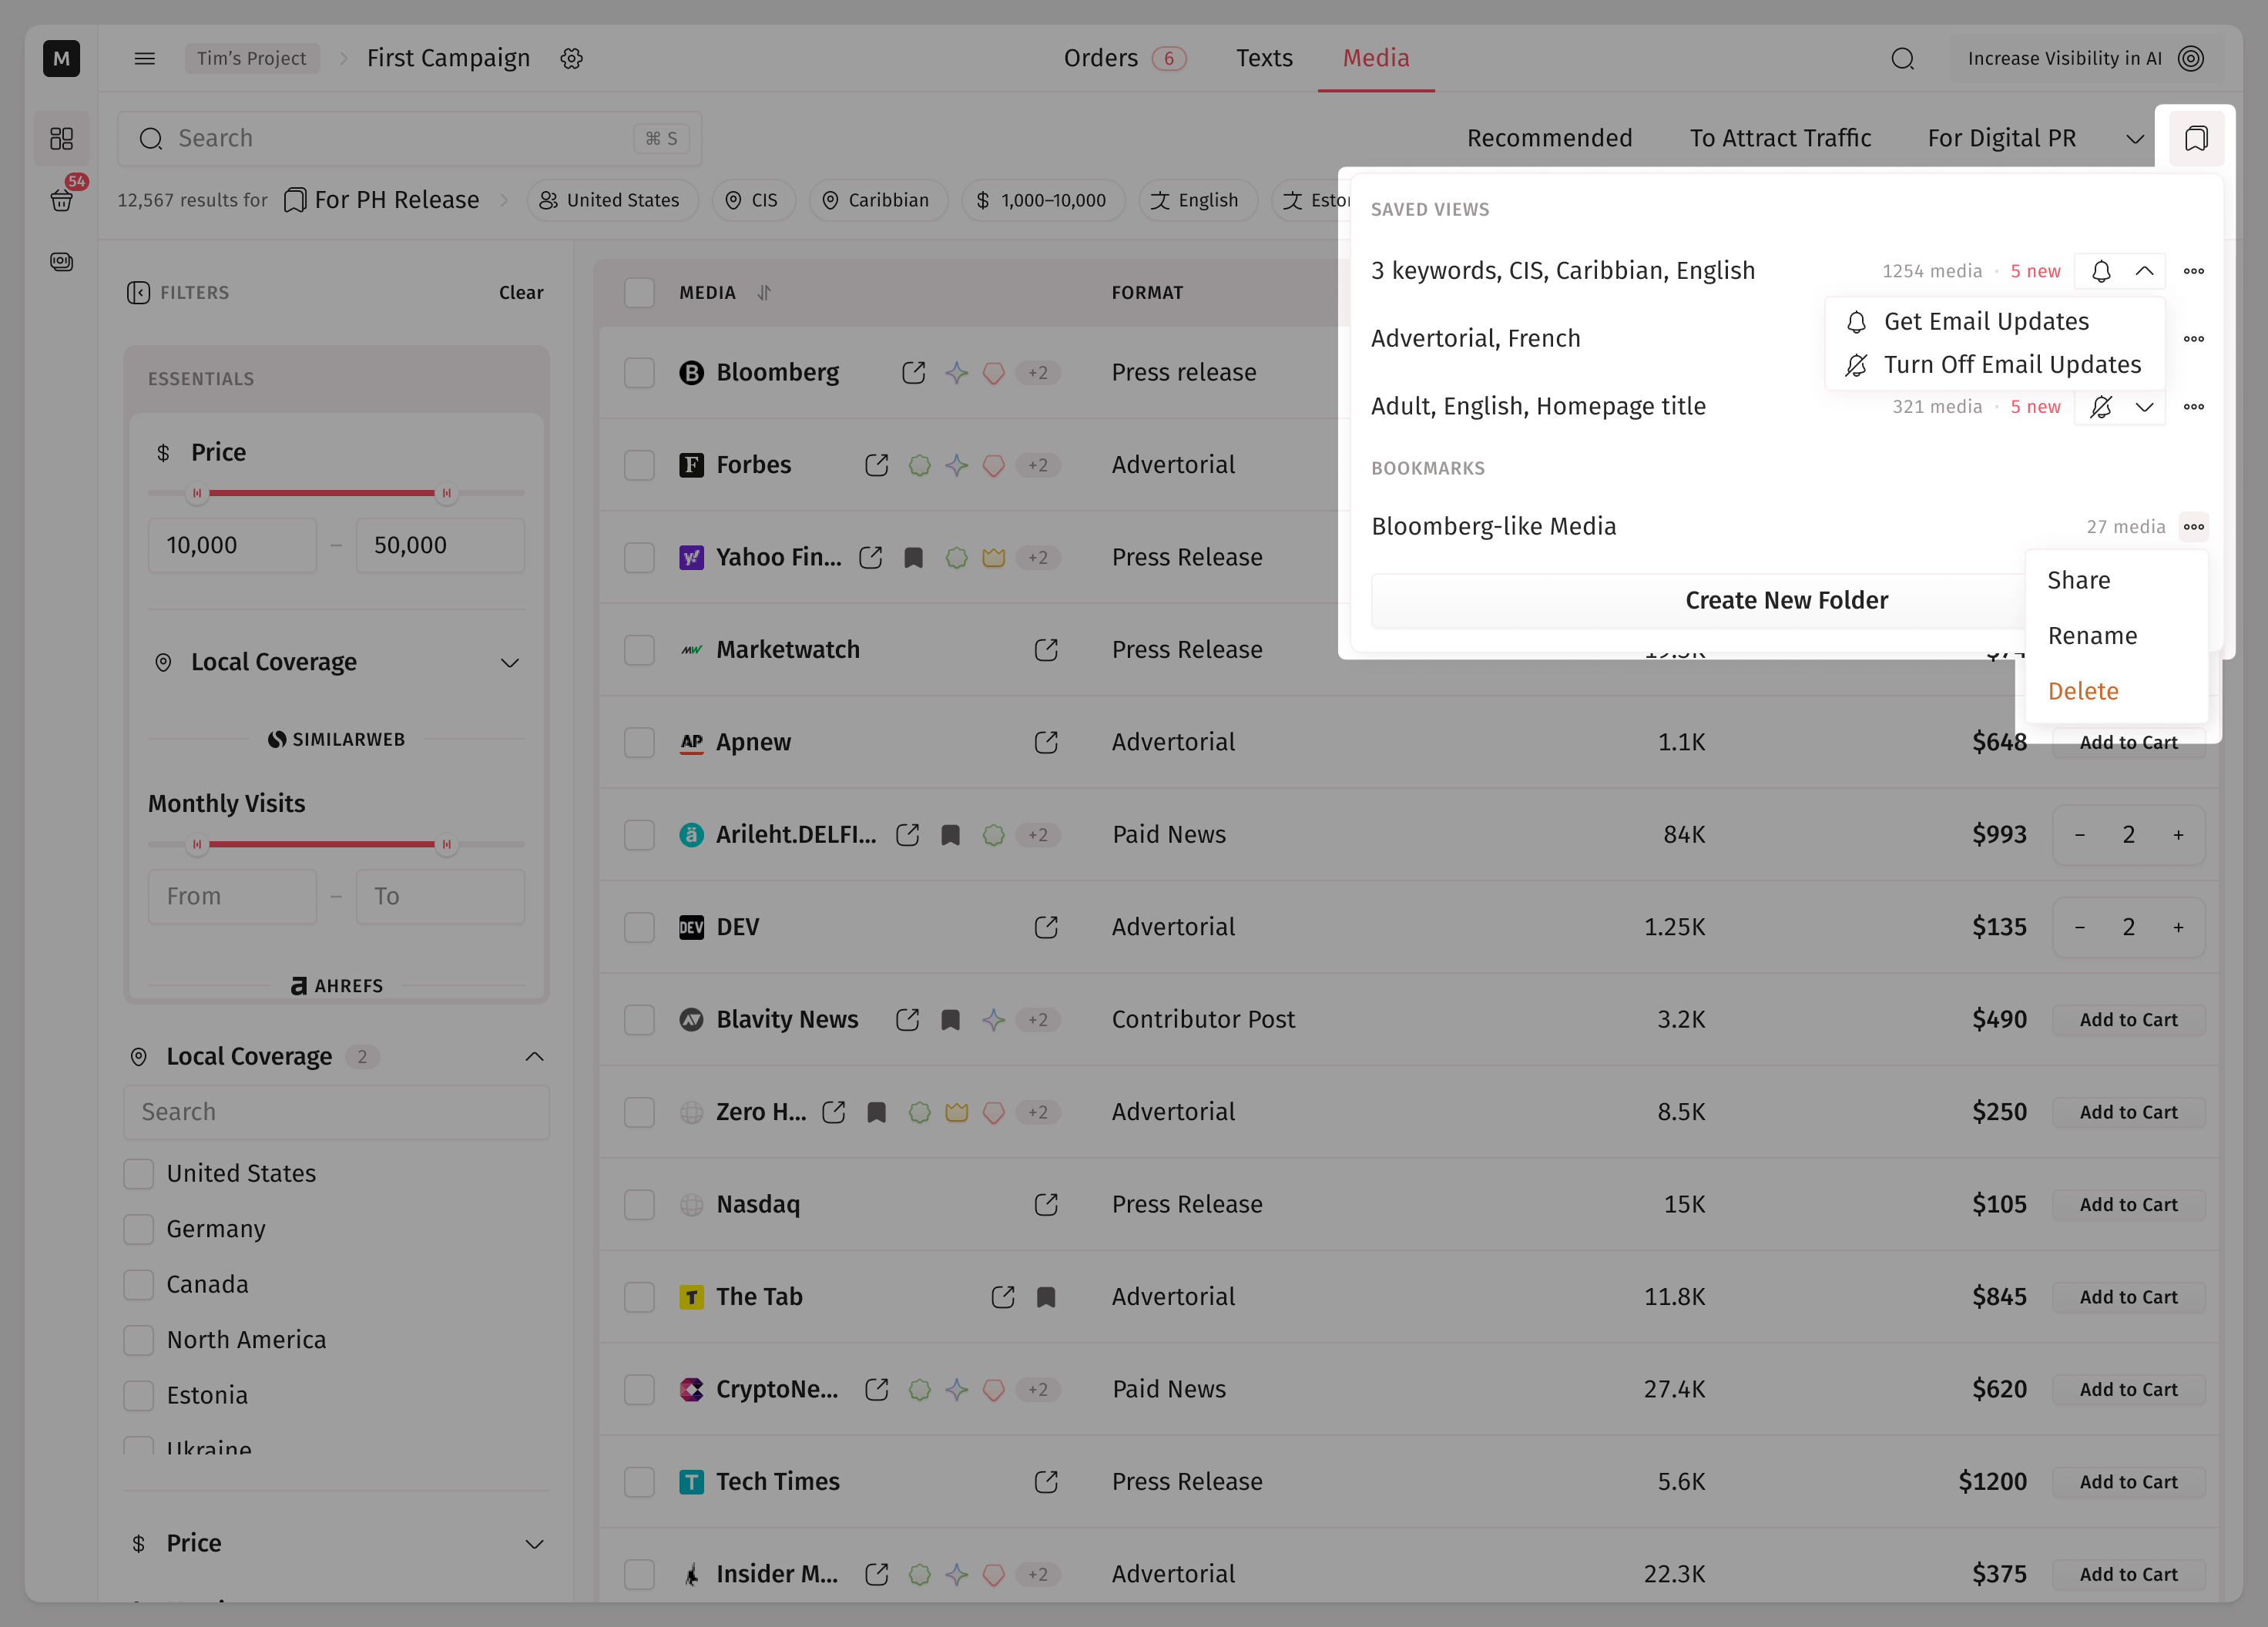Enable the Germany coverage checkbox

[139, 1229]
